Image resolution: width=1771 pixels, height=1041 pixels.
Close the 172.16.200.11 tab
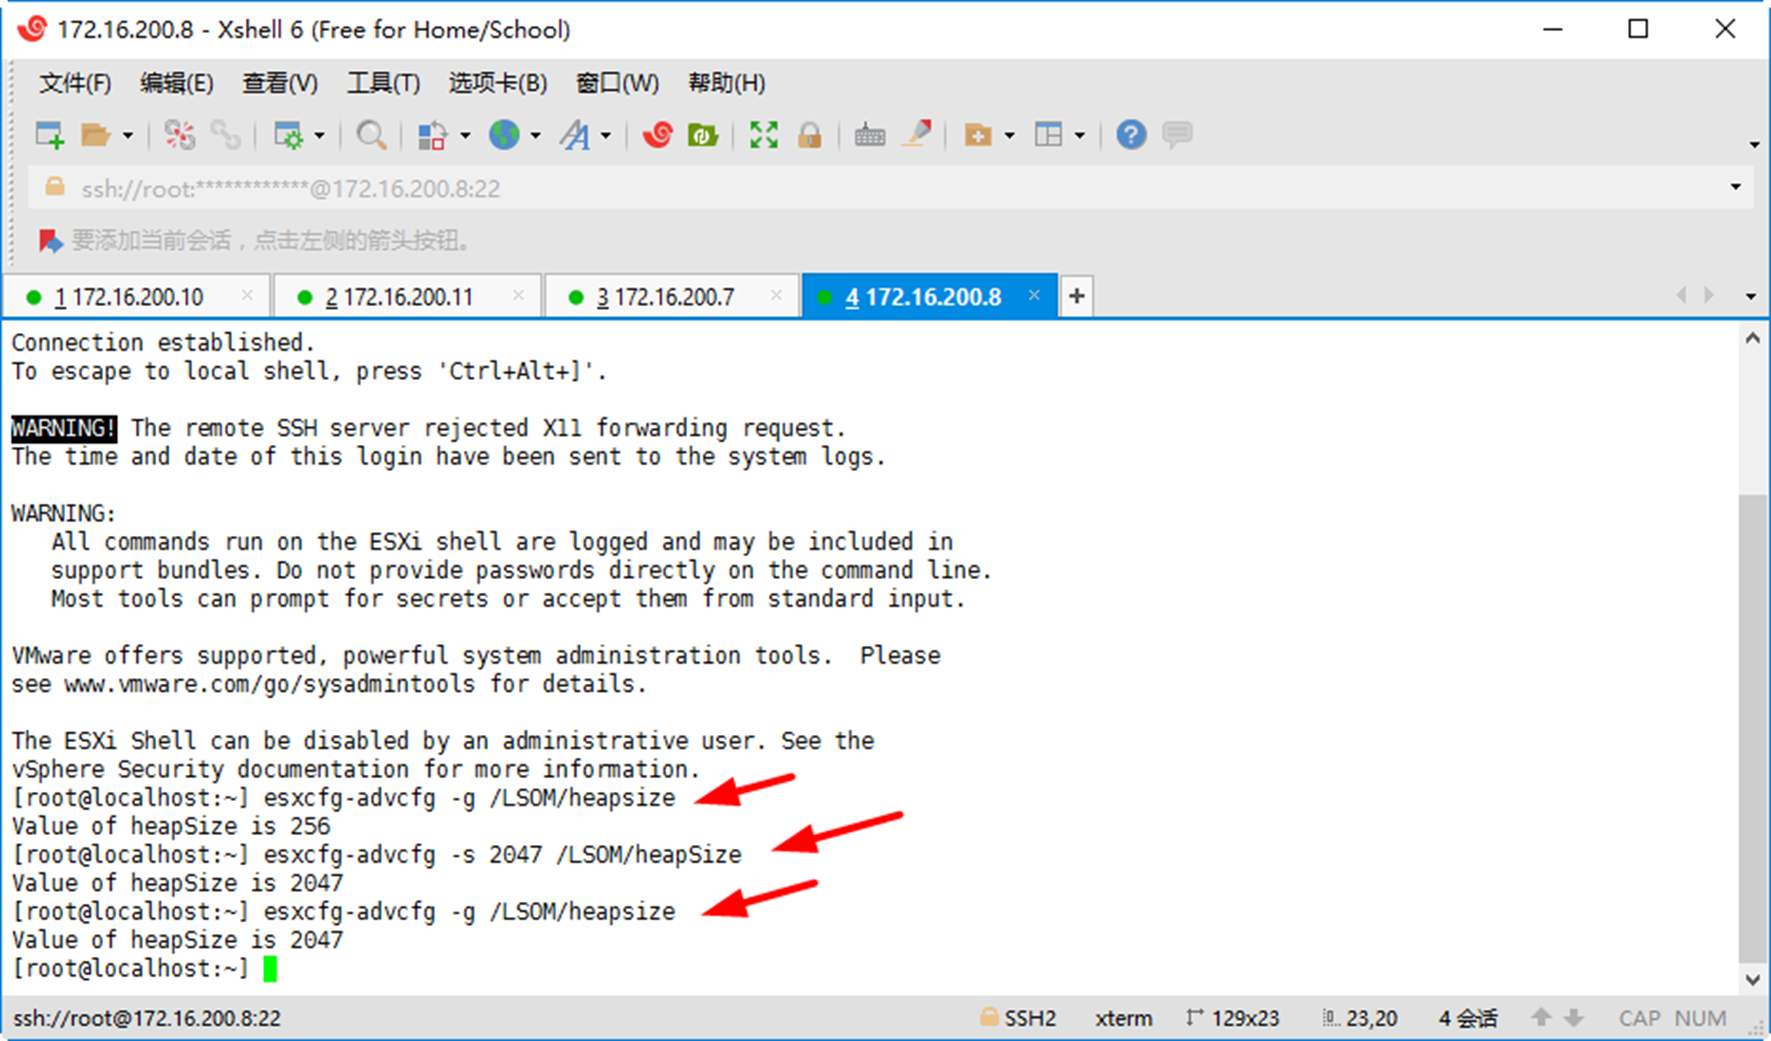point(518,295)
